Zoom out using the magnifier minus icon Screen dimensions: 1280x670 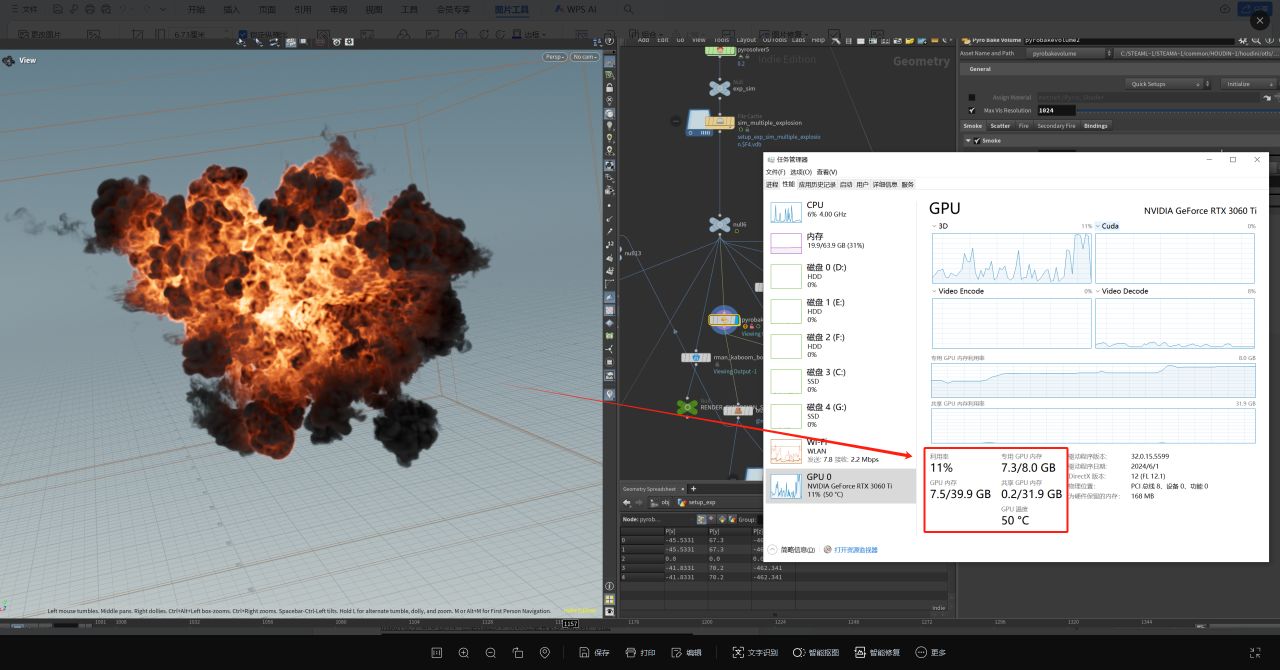tap(490, 652)
